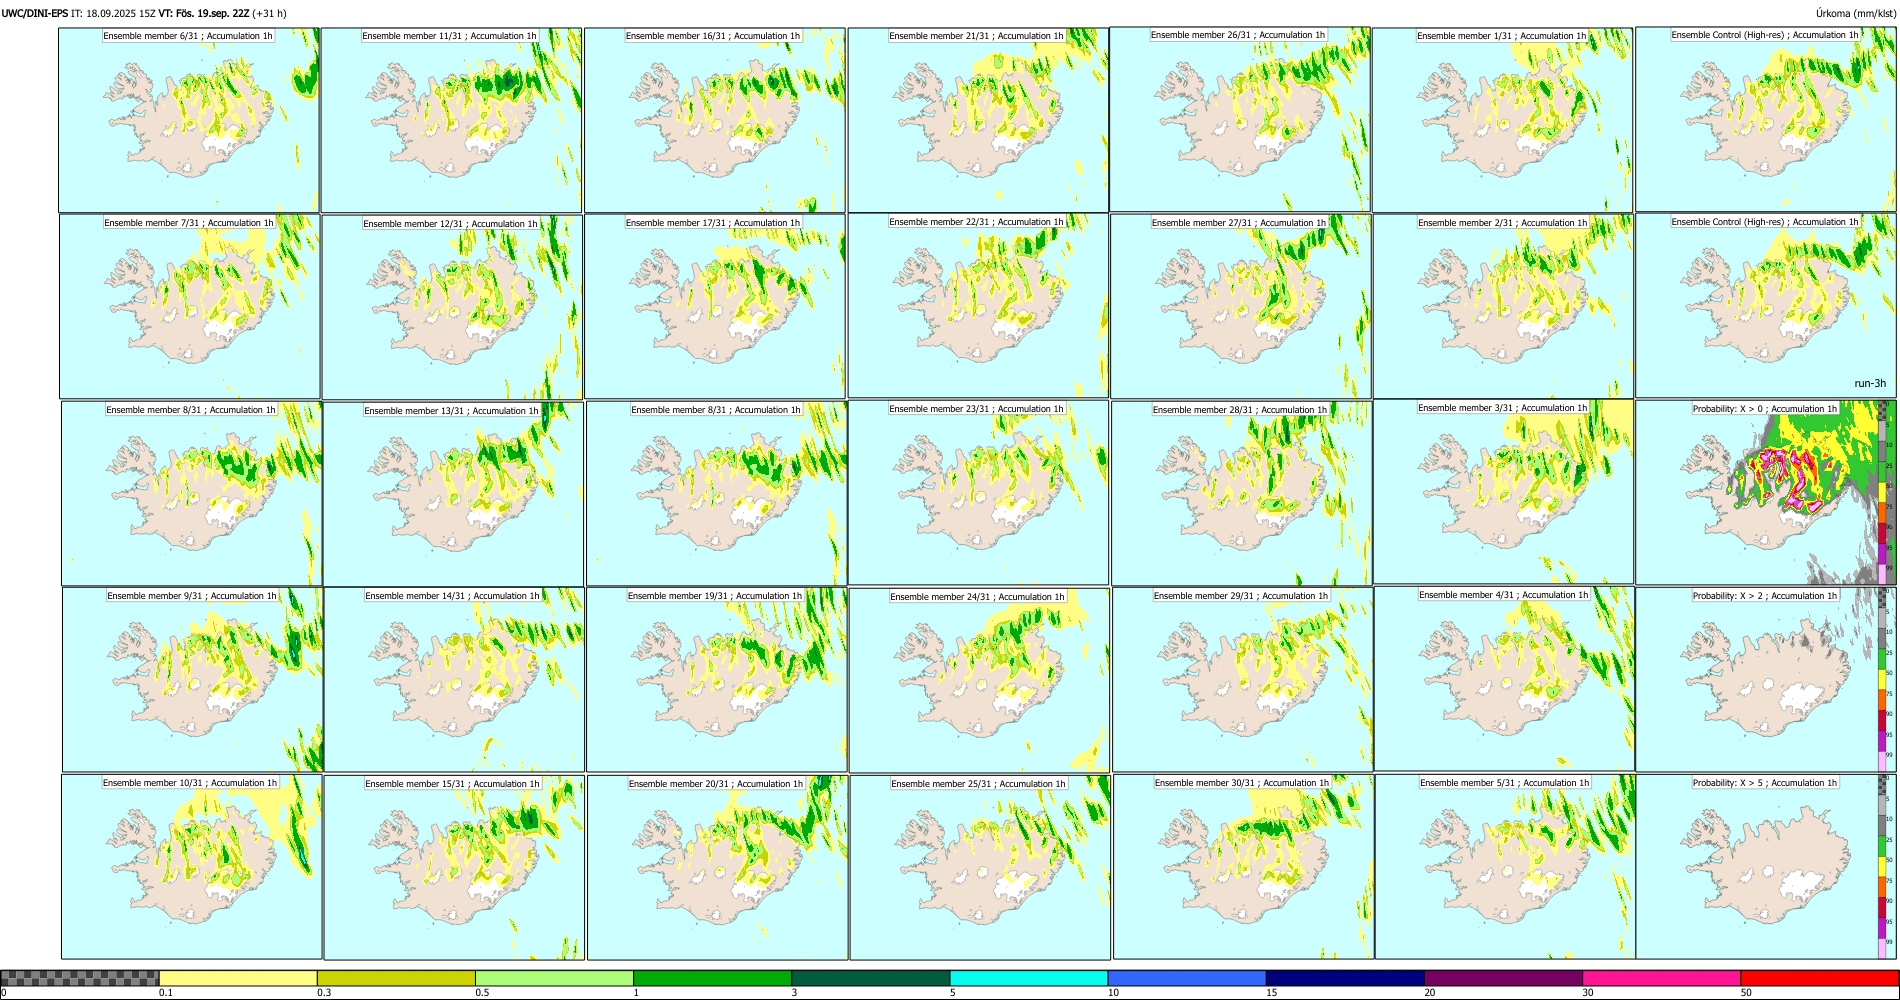1900x1000 pixels.
Task: Click the 'Úrkoma (mm/klst)' unit label
Action: (x=1856, y=13)
